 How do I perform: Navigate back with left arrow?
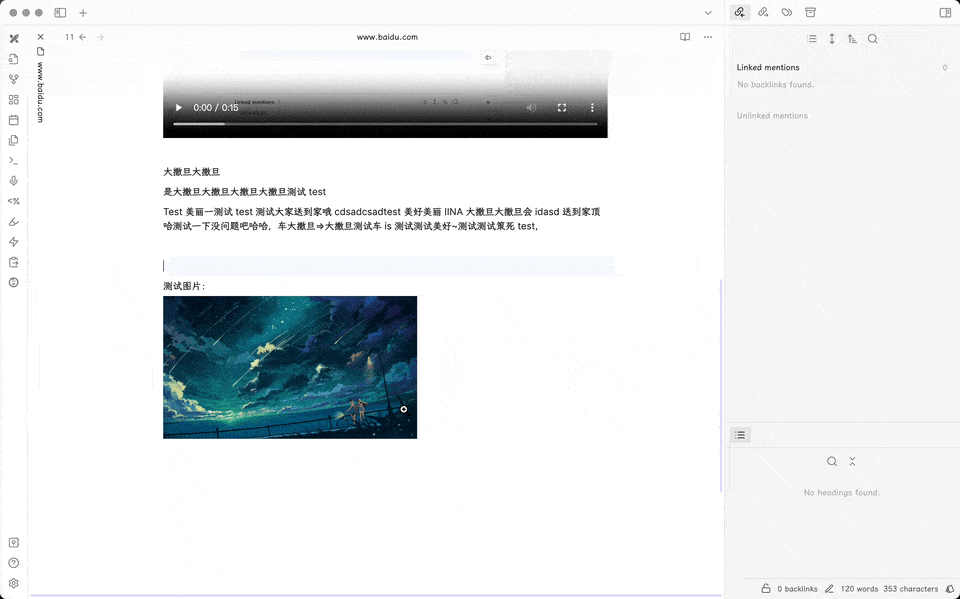(x=83, y=37)
